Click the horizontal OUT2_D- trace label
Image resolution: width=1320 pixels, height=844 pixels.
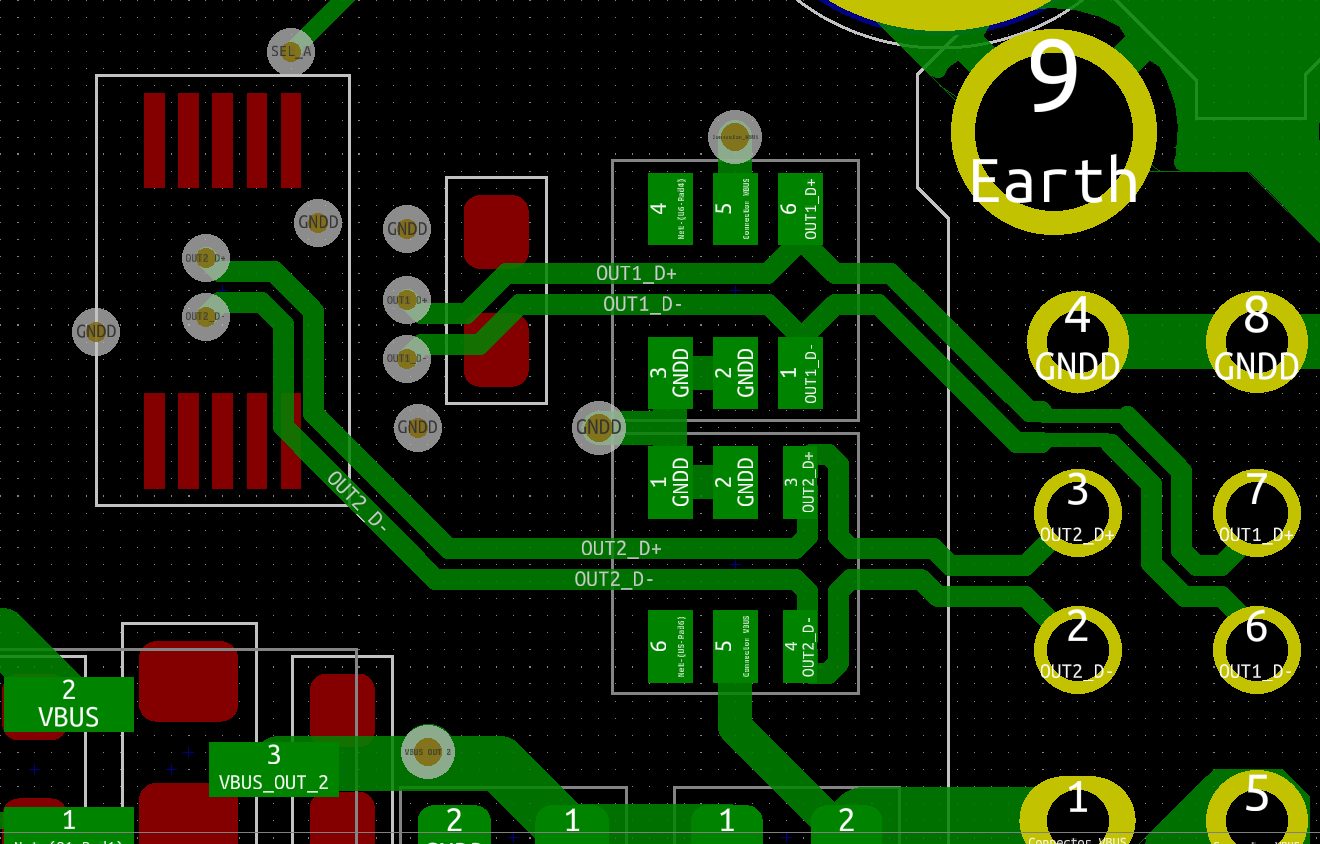(614, 579)
